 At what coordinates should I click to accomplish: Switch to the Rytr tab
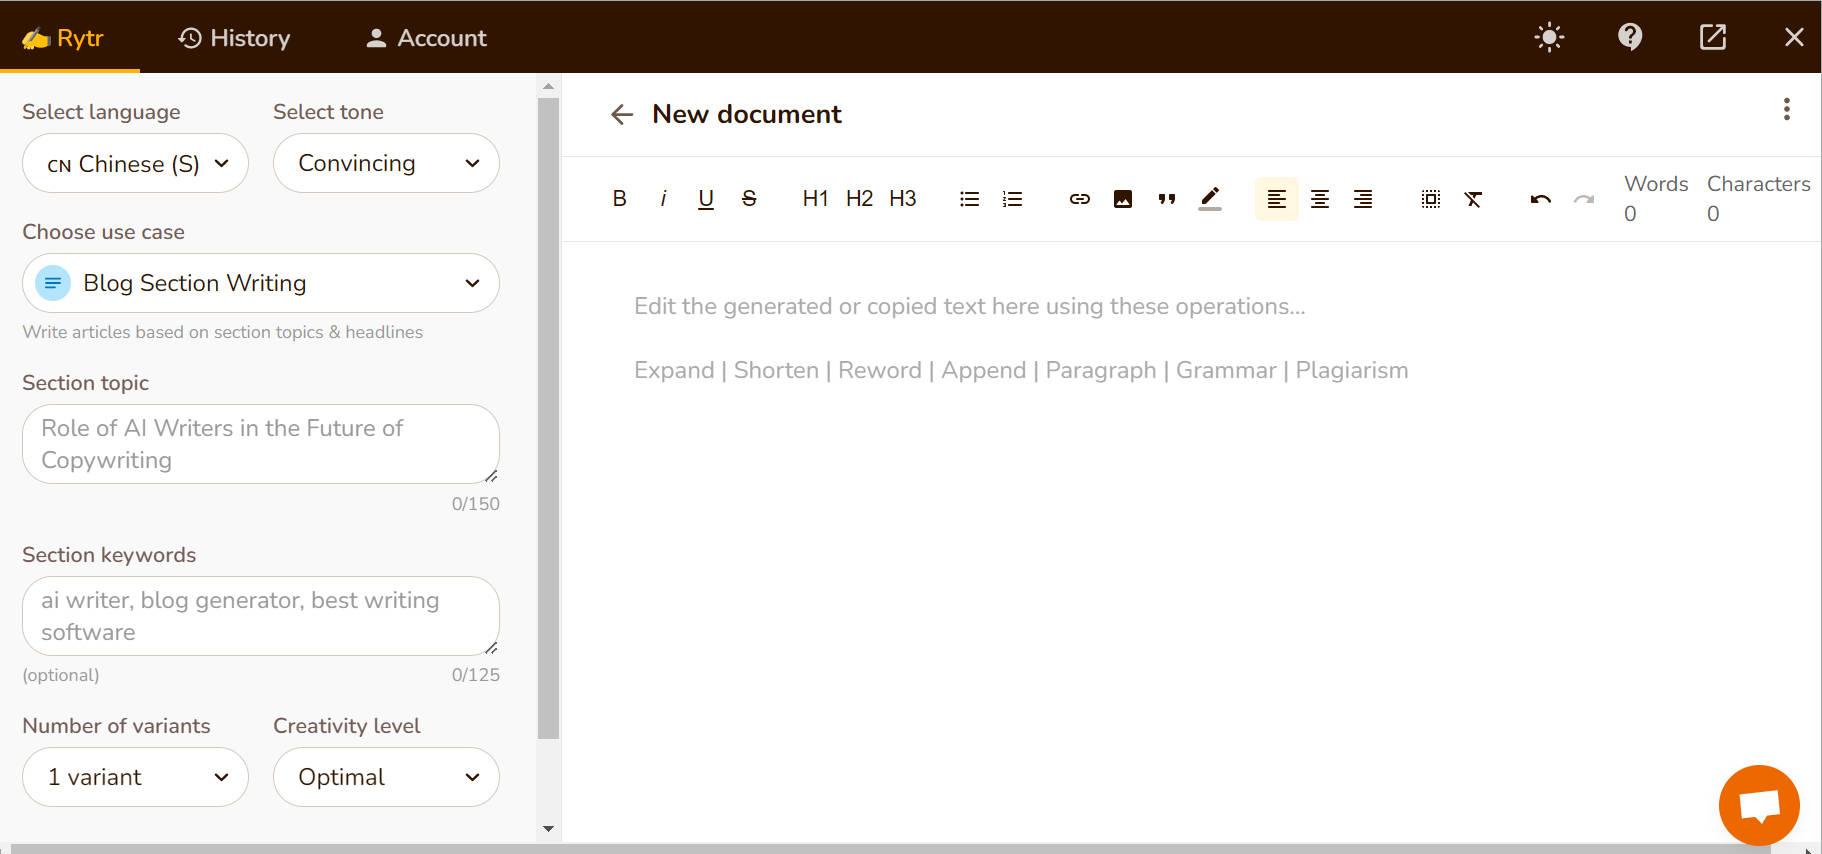(63, 38)
